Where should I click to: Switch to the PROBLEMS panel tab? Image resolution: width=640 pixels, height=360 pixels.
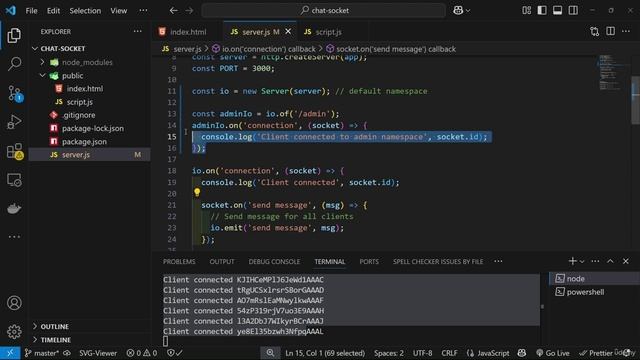point(179,262)
